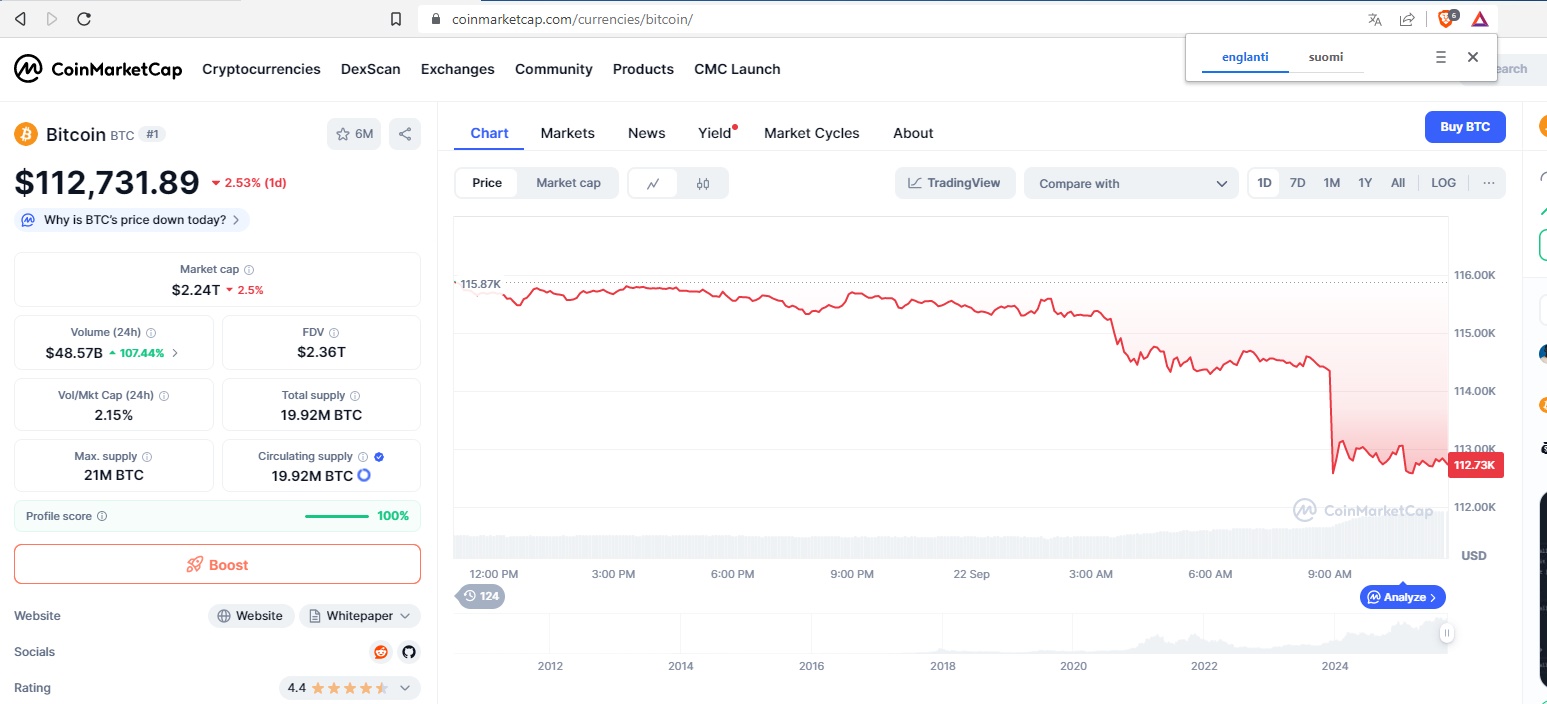Open the translate icon in the address bar
This screenshot has height=704, width=1547.
point(1375,19)
